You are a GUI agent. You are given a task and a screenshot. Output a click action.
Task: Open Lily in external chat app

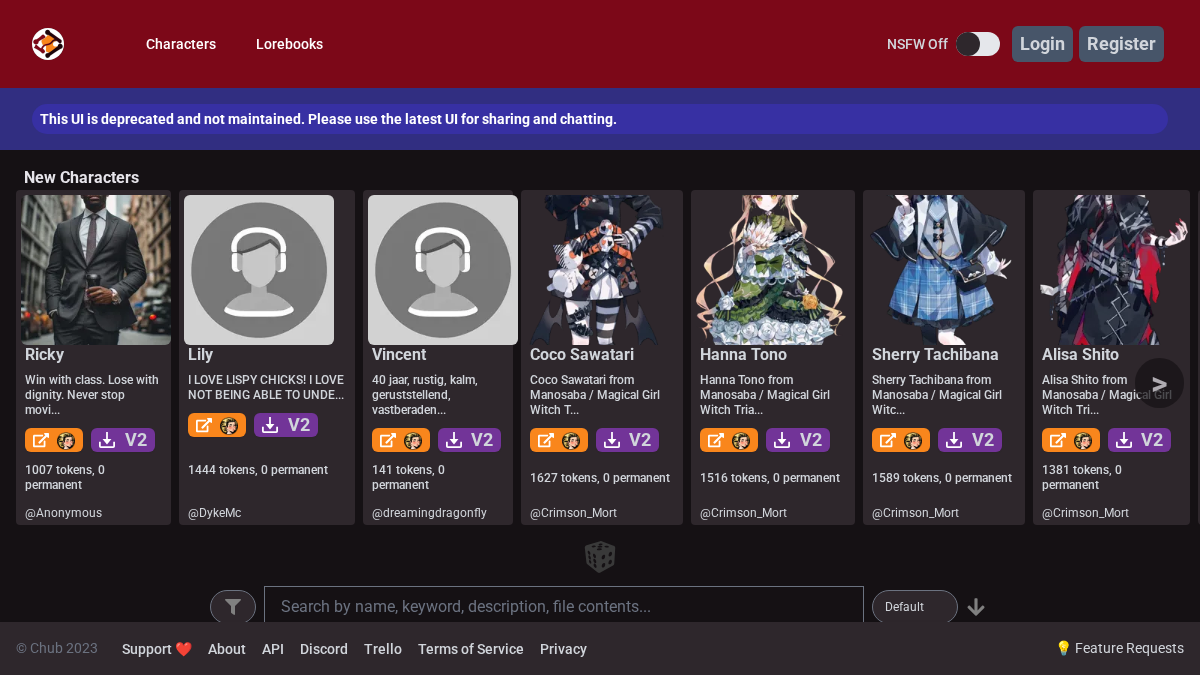[217, 425]
